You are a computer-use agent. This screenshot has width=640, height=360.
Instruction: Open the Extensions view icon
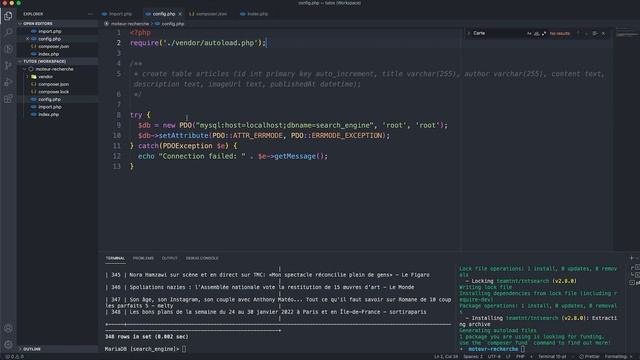click(x=8, y=99)
